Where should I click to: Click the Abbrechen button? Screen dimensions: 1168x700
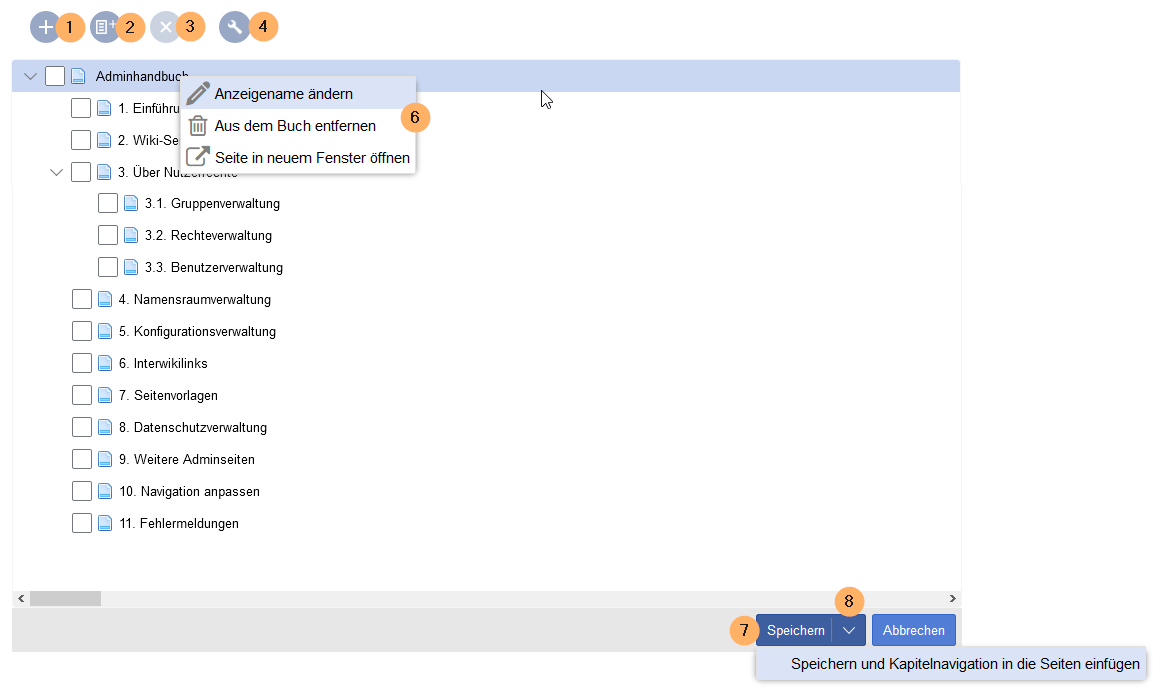pos(913,631)
